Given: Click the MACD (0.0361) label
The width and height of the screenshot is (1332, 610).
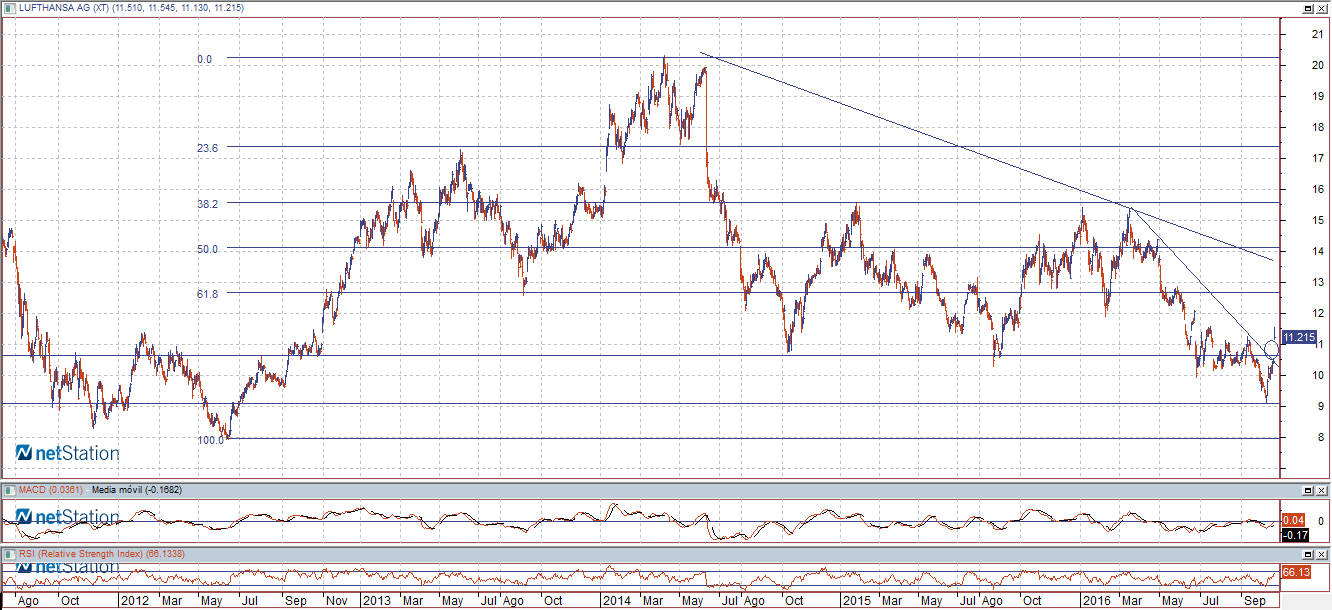Looking at the screenshot, I should 52,490.
